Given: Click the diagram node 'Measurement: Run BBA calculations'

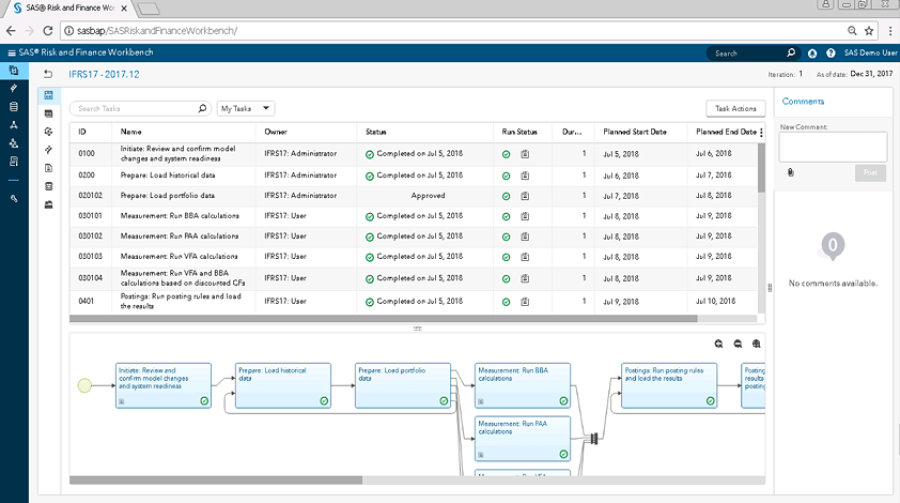Looking at the screenshot, I should click(522, 385).
